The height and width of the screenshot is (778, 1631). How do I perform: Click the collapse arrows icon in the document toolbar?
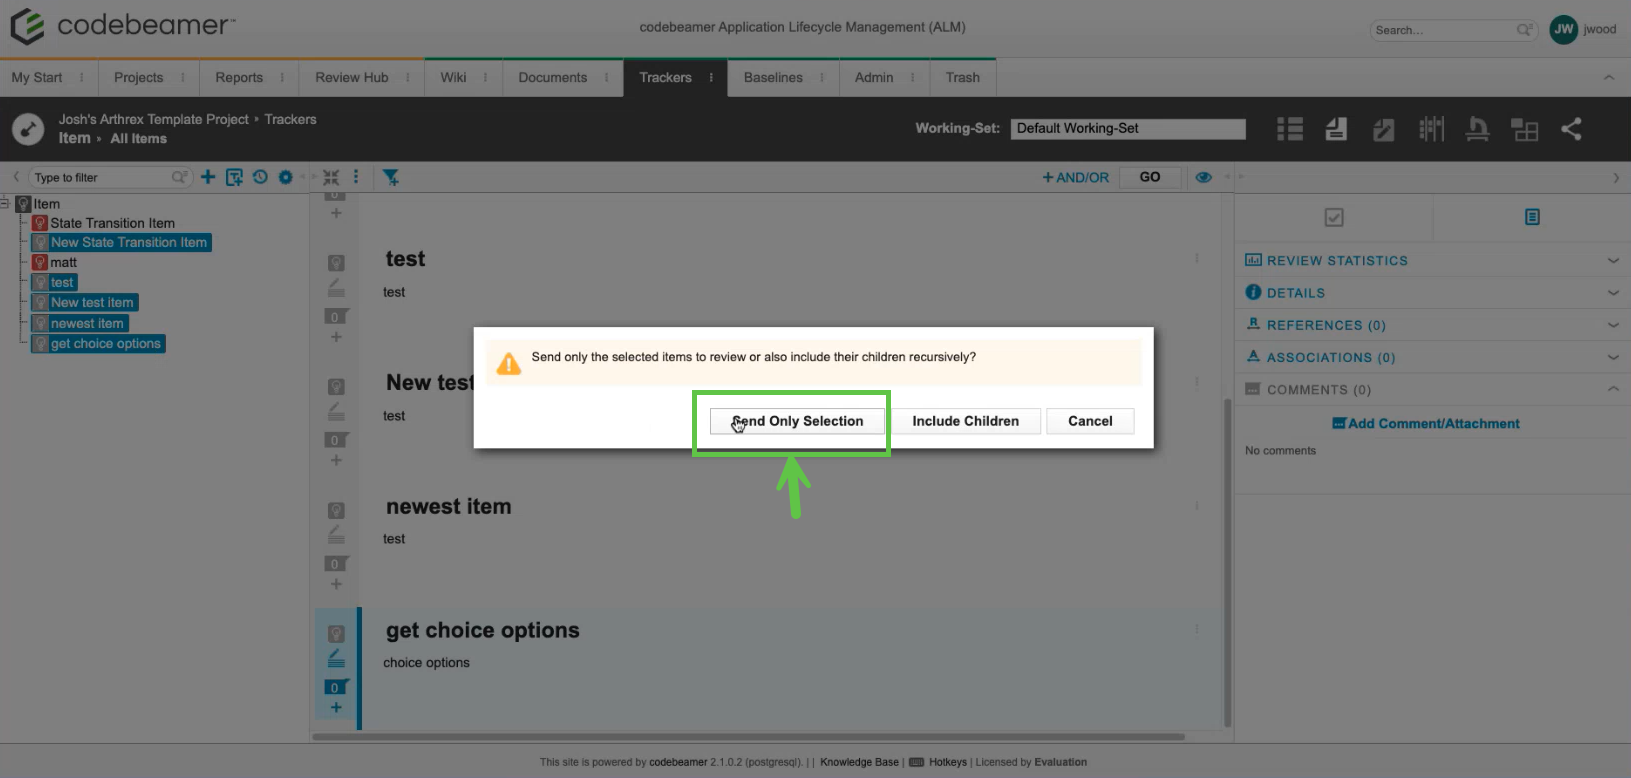click(331, 177)
